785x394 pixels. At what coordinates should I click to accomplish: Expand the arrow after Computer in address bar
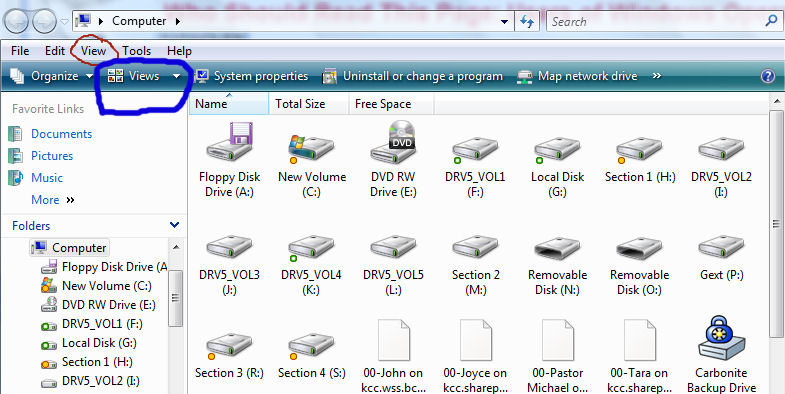click(177, 21)
